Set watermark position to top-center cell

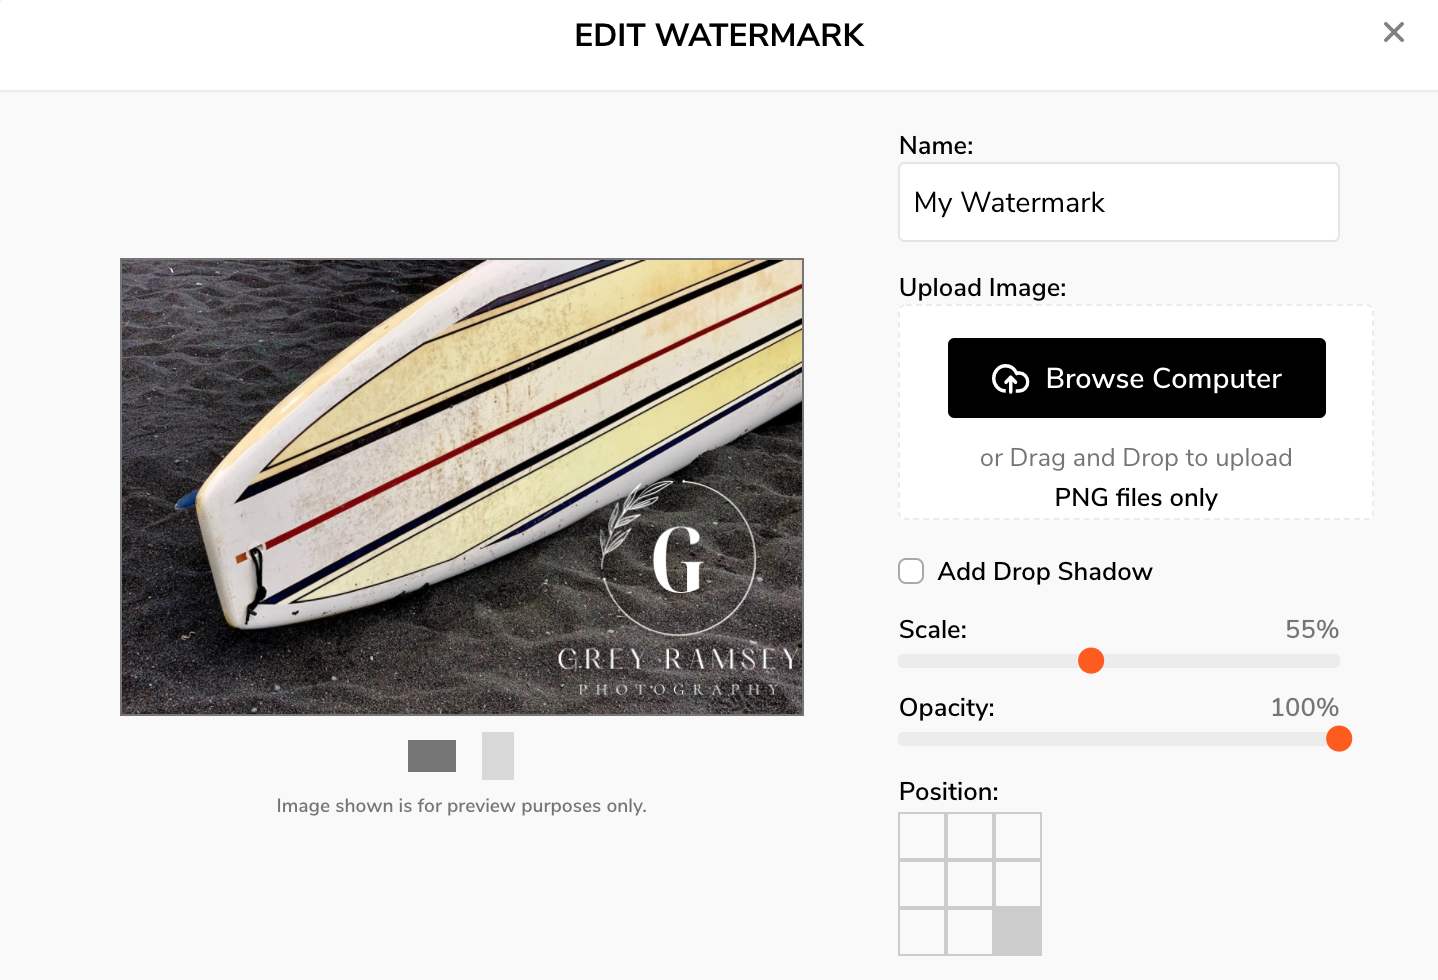pyautogui.click(x=970, y=836)
